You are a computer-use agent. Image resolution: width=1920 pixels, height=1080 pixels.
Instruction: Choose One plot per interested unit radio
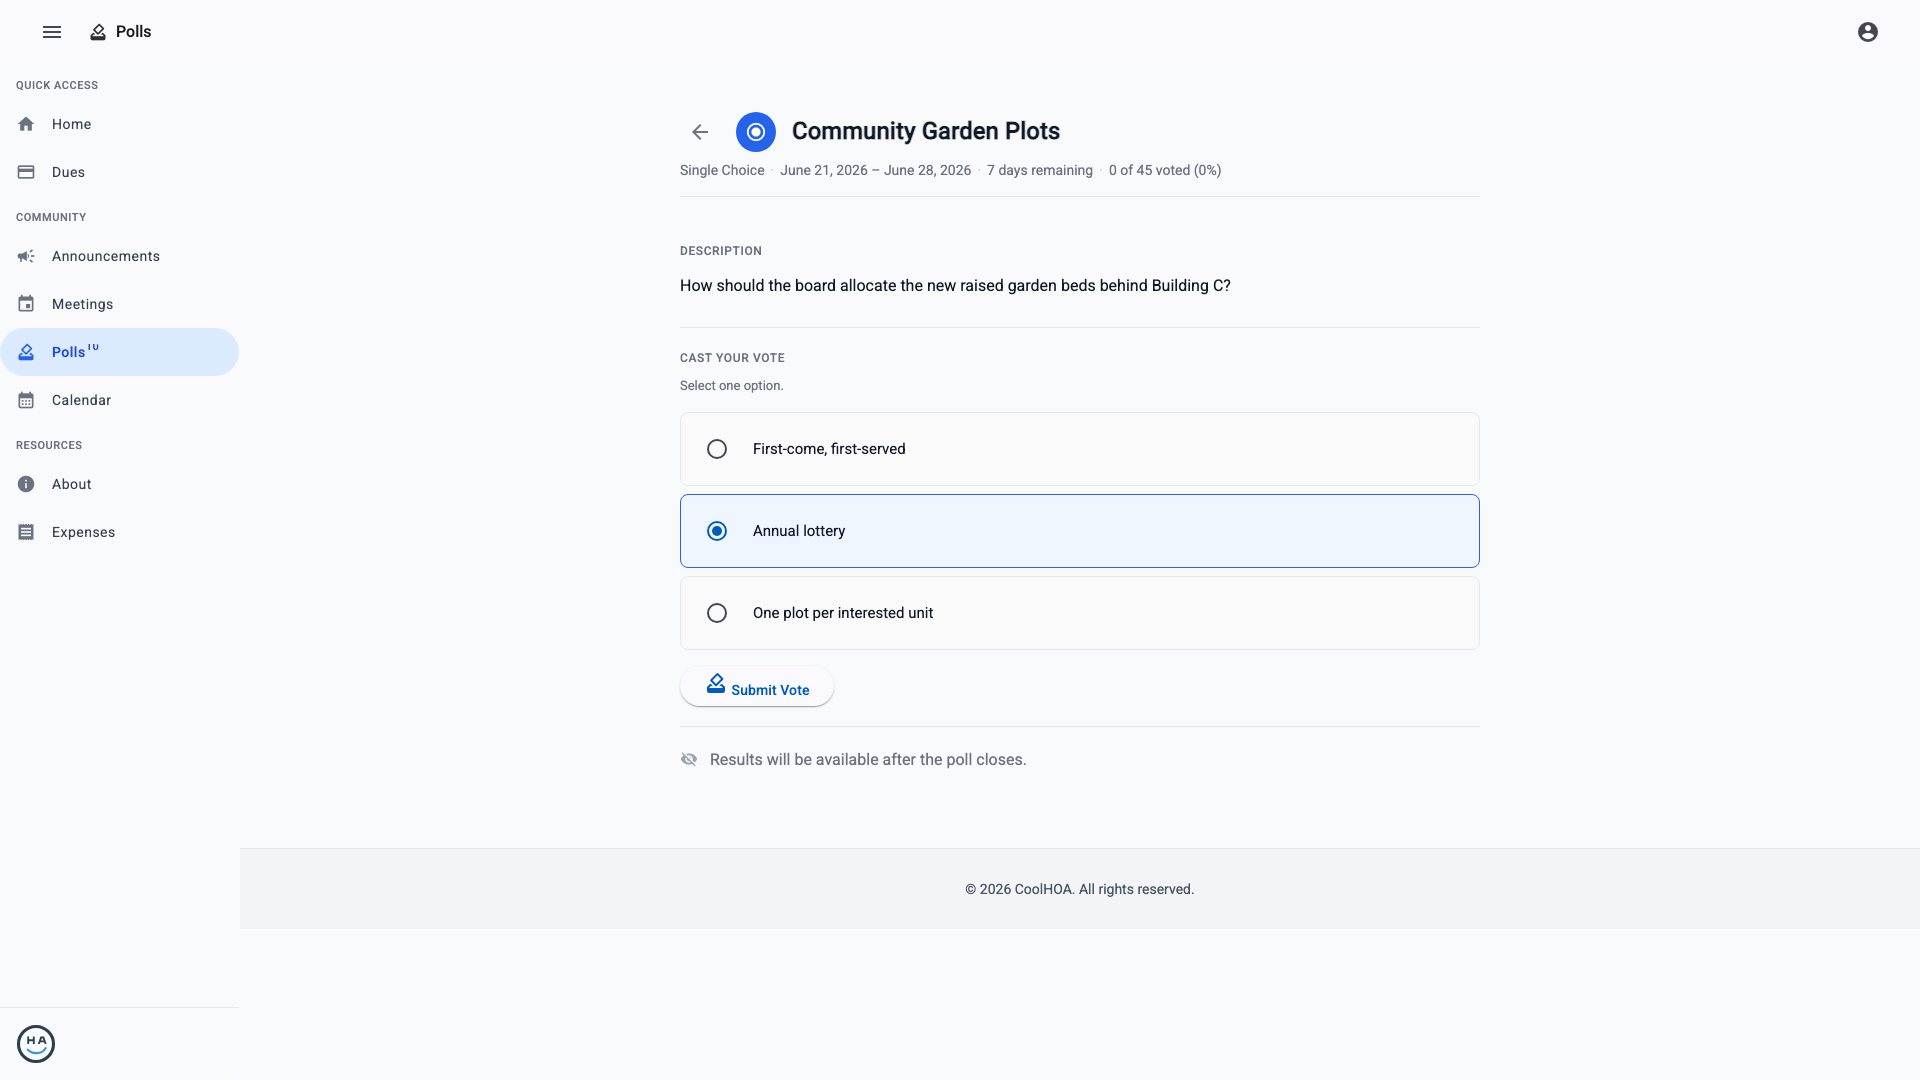[717, 613]
